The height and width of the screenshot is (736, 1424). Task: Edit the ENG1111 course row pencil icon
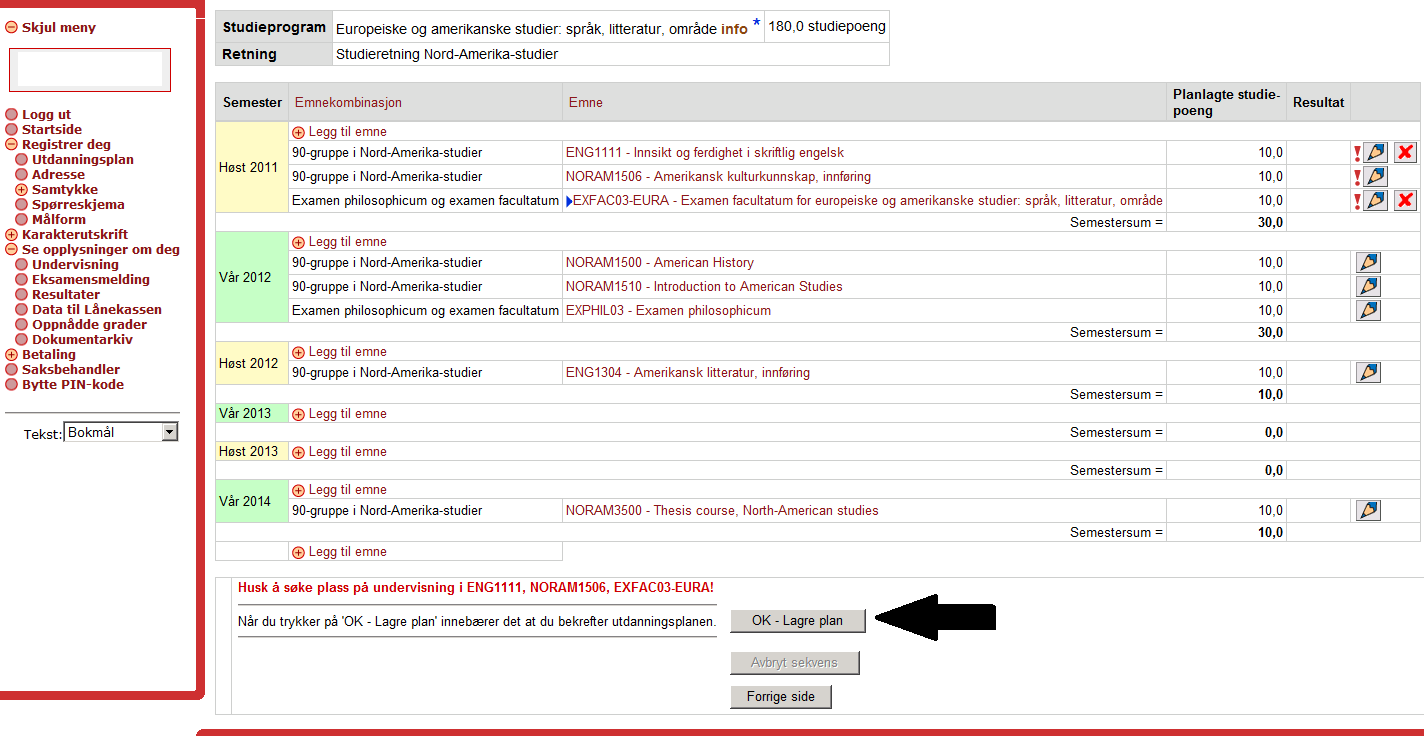[1376, 153]
